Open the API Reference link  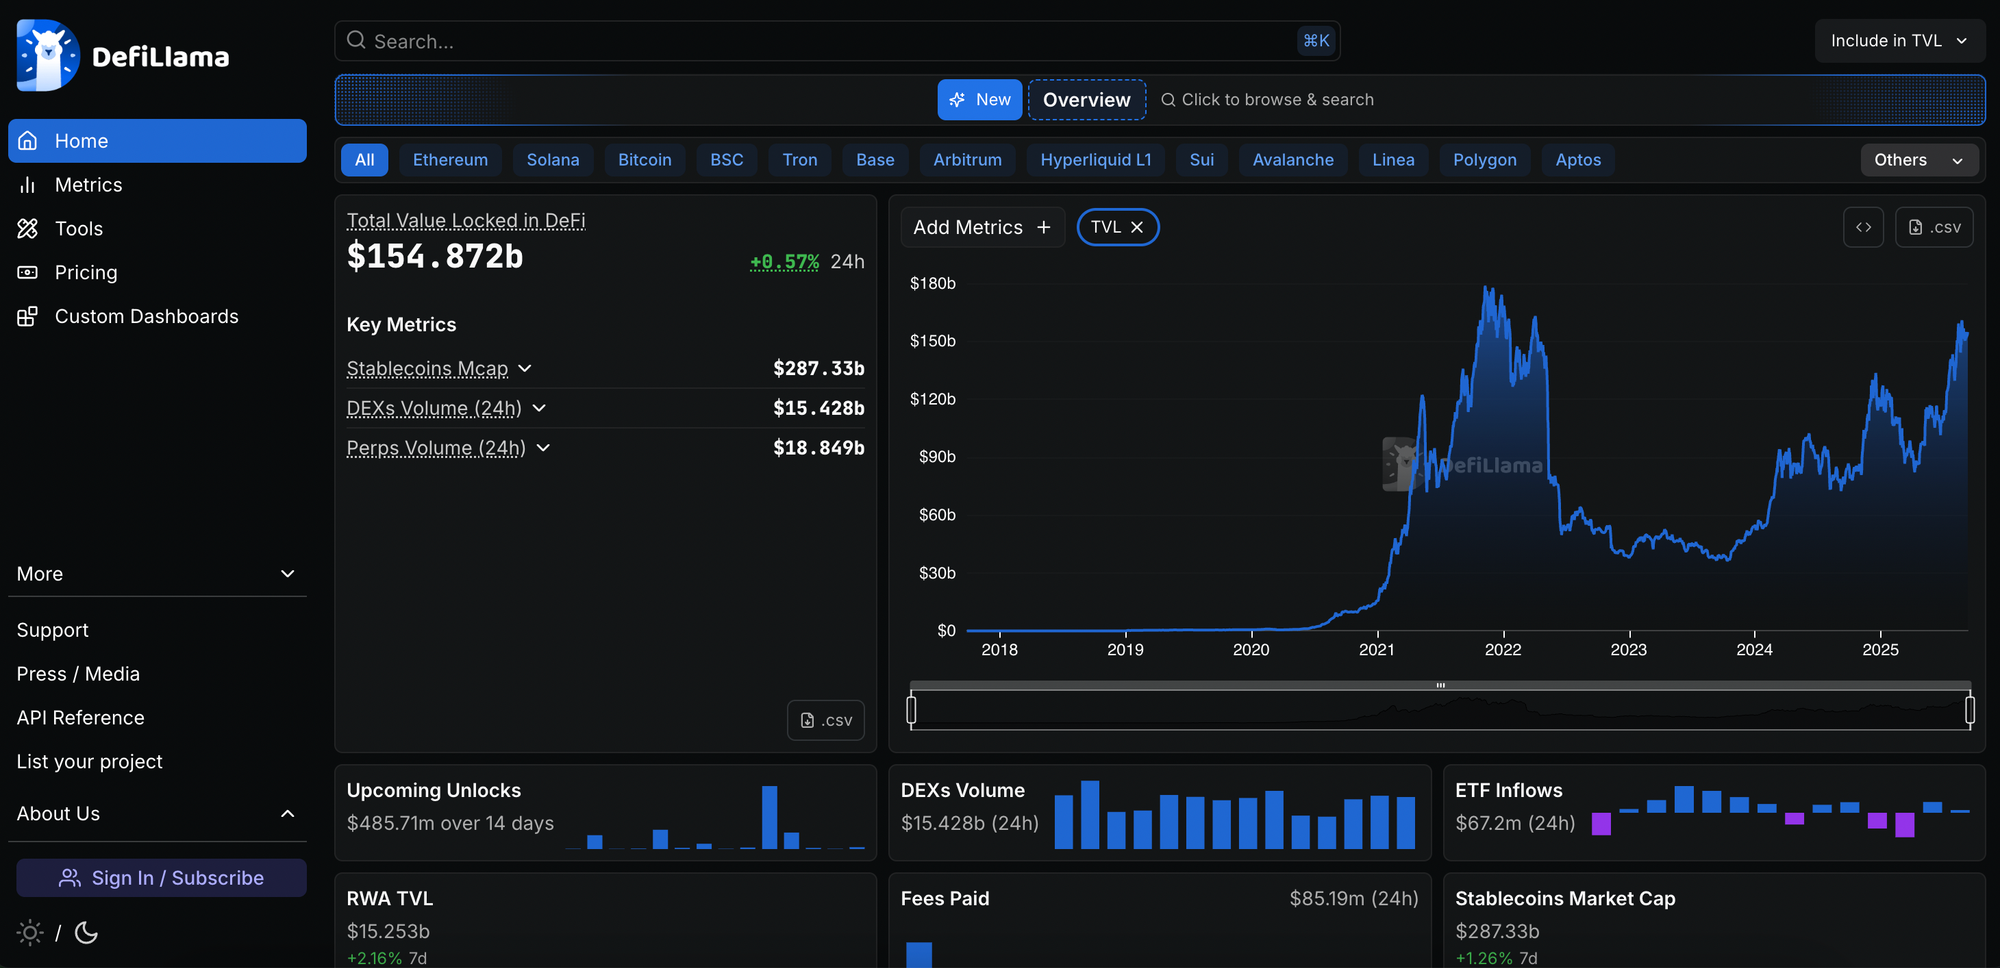[81, 718]
